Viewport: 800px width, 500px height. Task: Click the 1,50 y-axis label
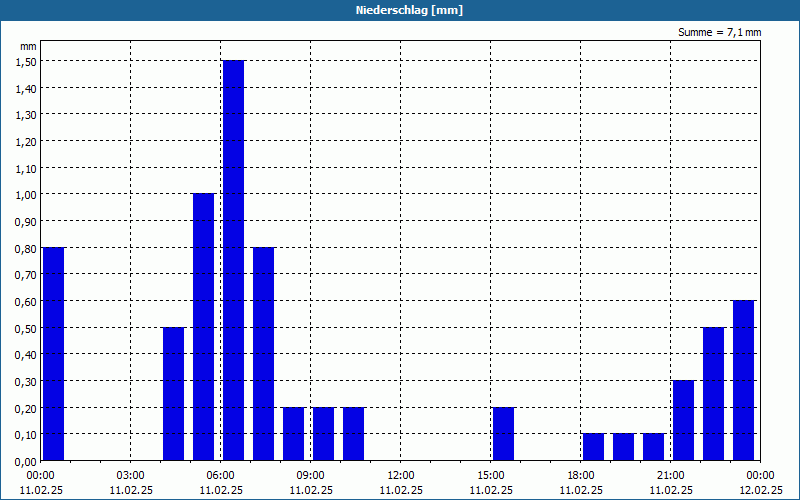[x=25, y=61]
